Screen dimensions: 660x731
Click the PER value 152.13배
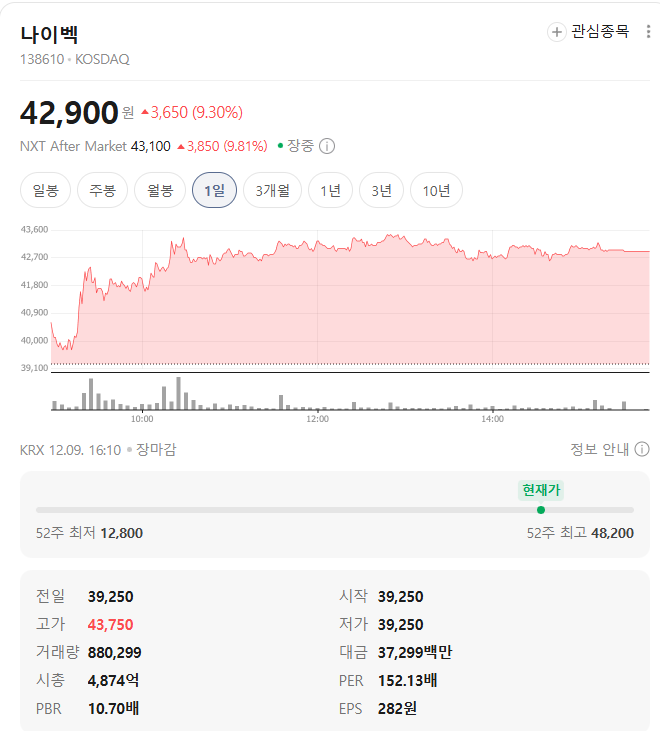coord(407,681)
